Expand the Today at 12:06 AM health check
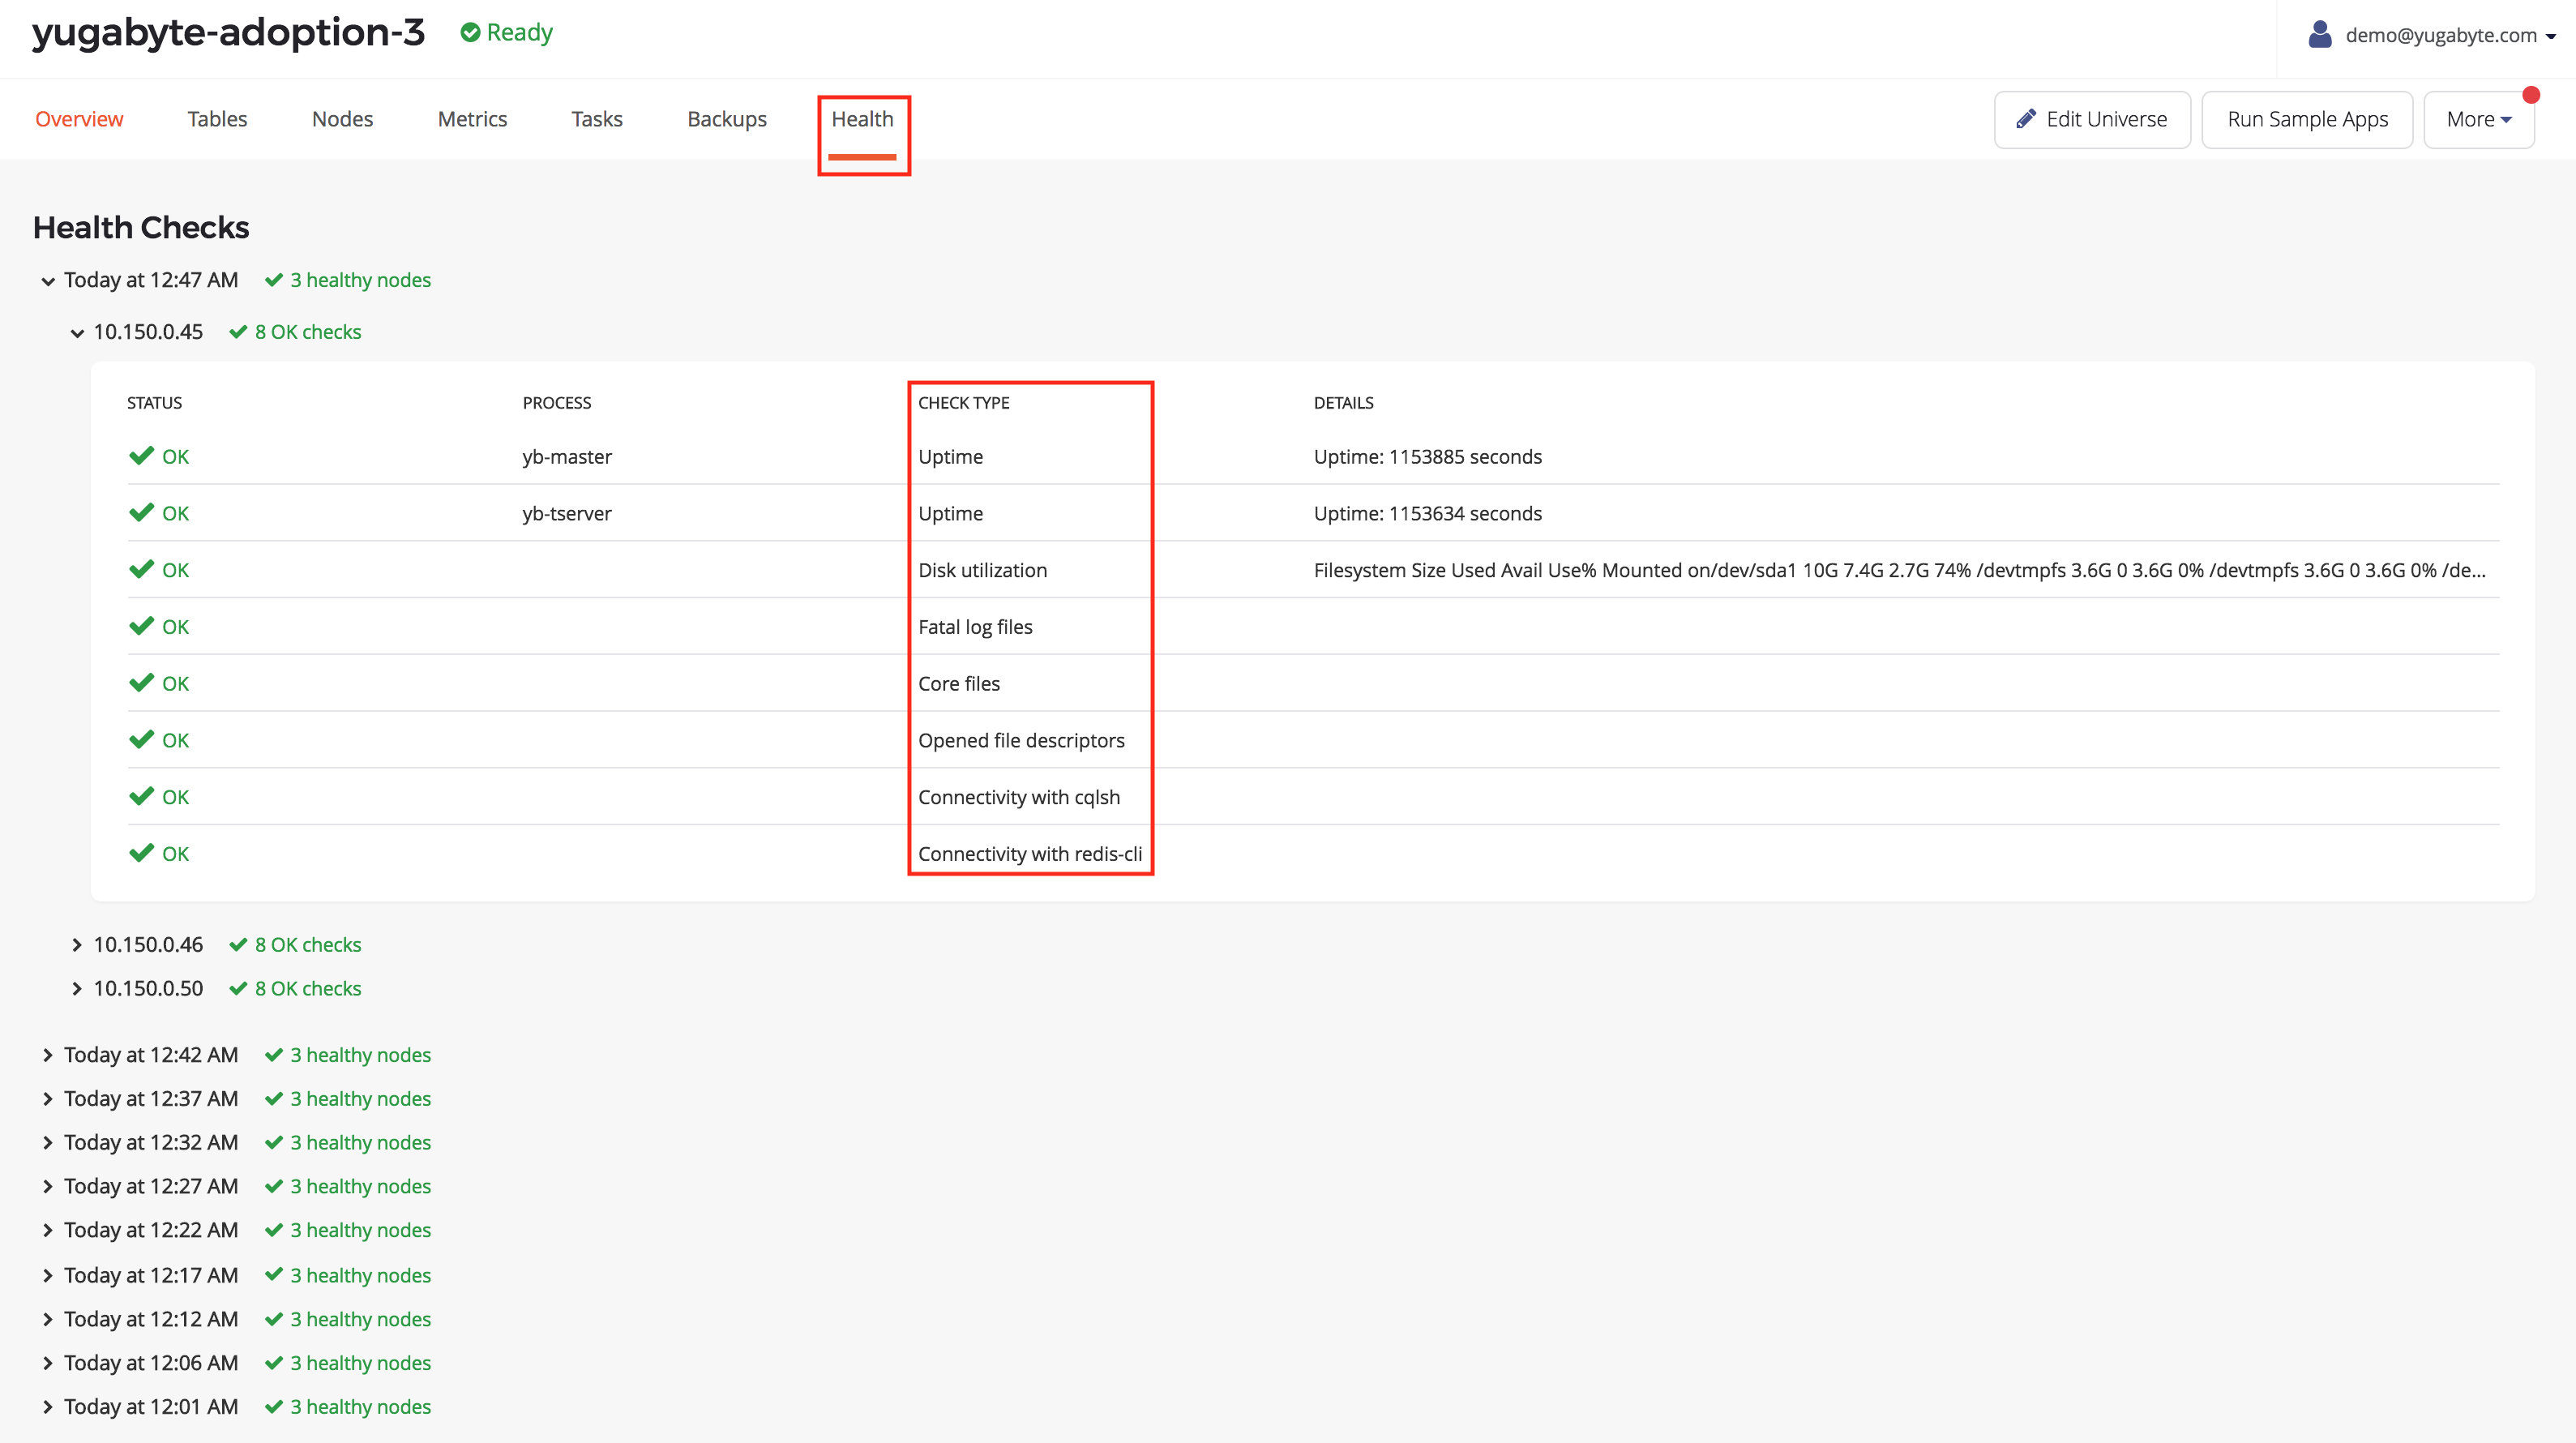The width and height of the screenshot is (2576, 1443). click(47, 1364)
